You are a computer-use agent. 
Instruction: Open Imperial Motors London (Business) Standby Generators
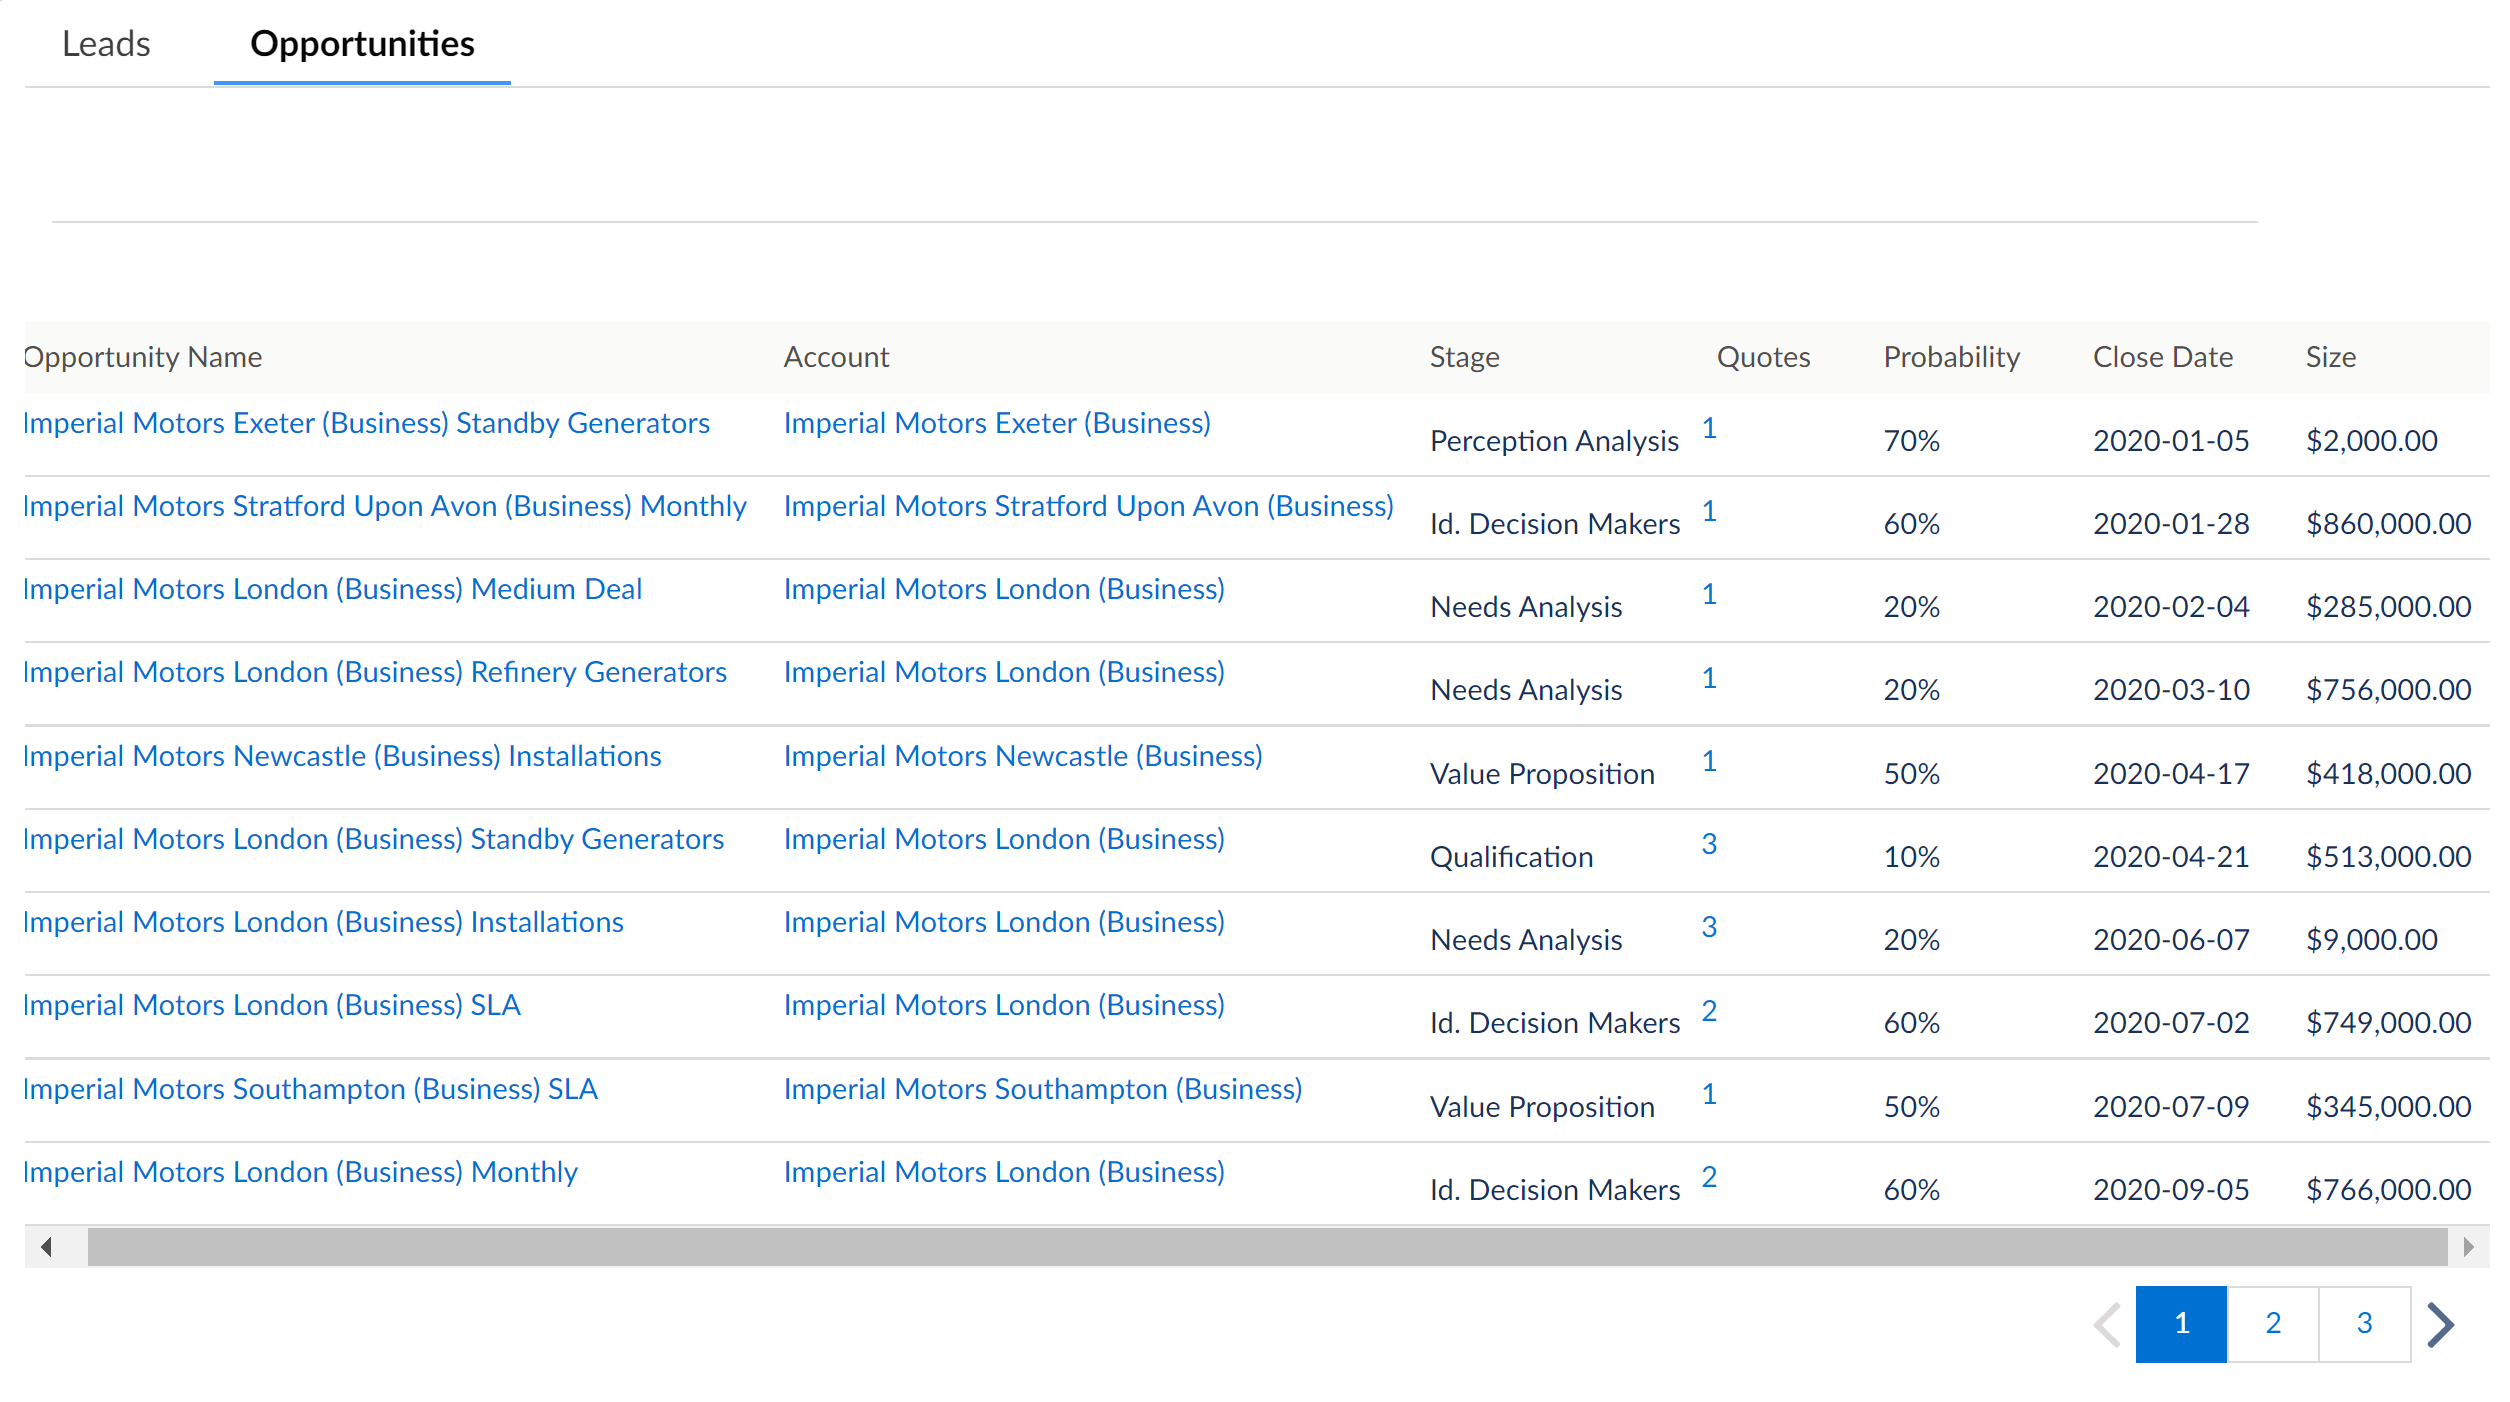[373, 839]
